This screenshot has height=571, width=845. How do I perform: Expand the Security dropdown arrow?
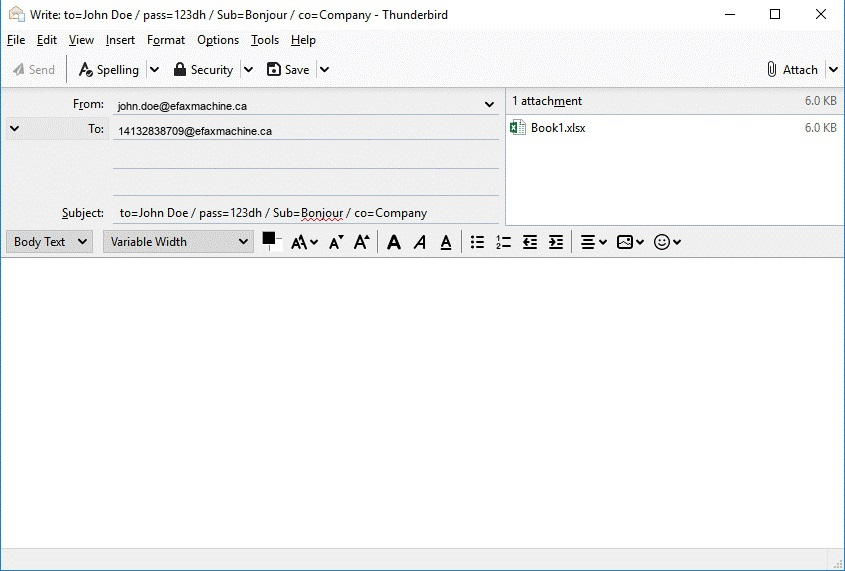pyautogui.click(x=248, y=69)
